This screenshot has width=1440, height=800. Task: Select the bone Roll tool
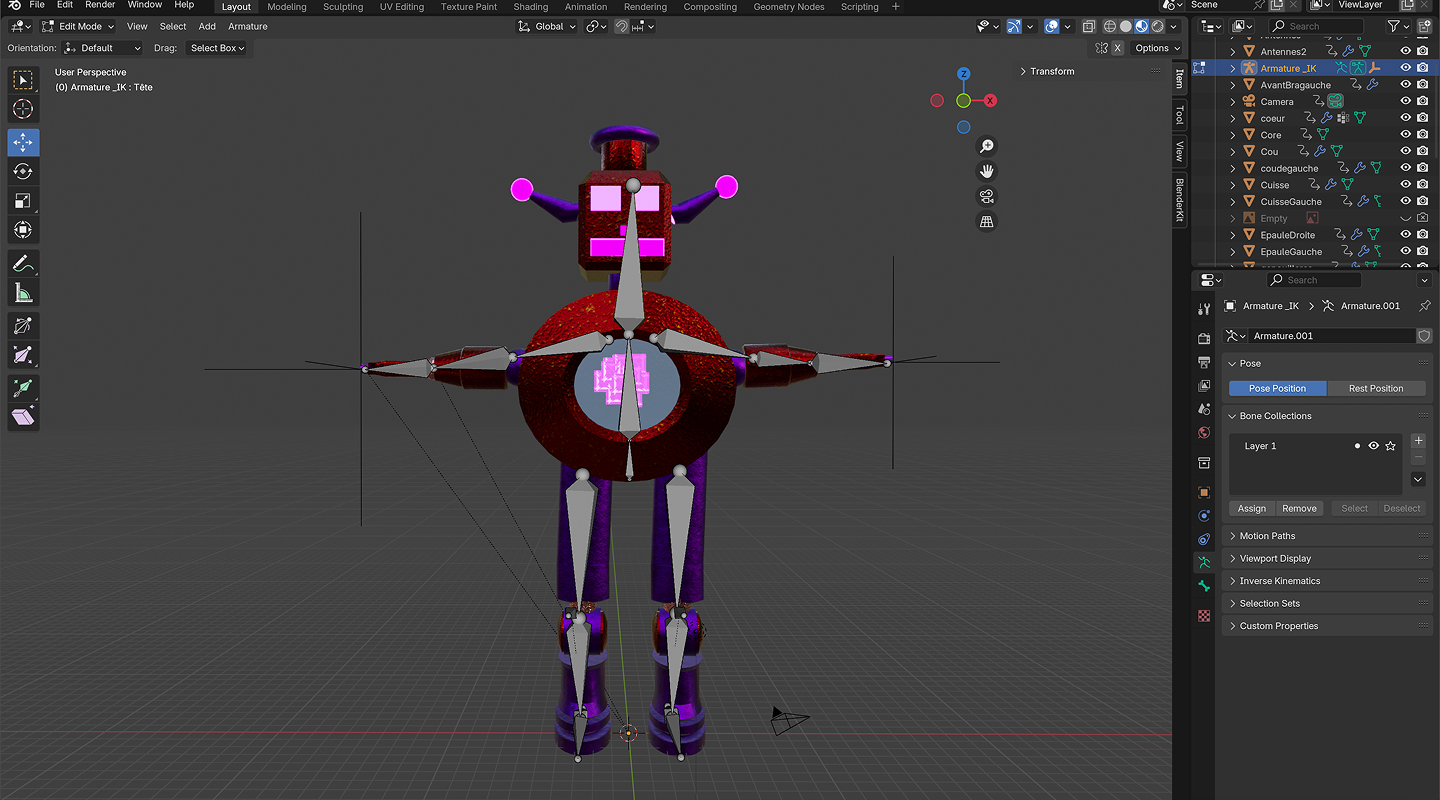[x=23, y=326]
